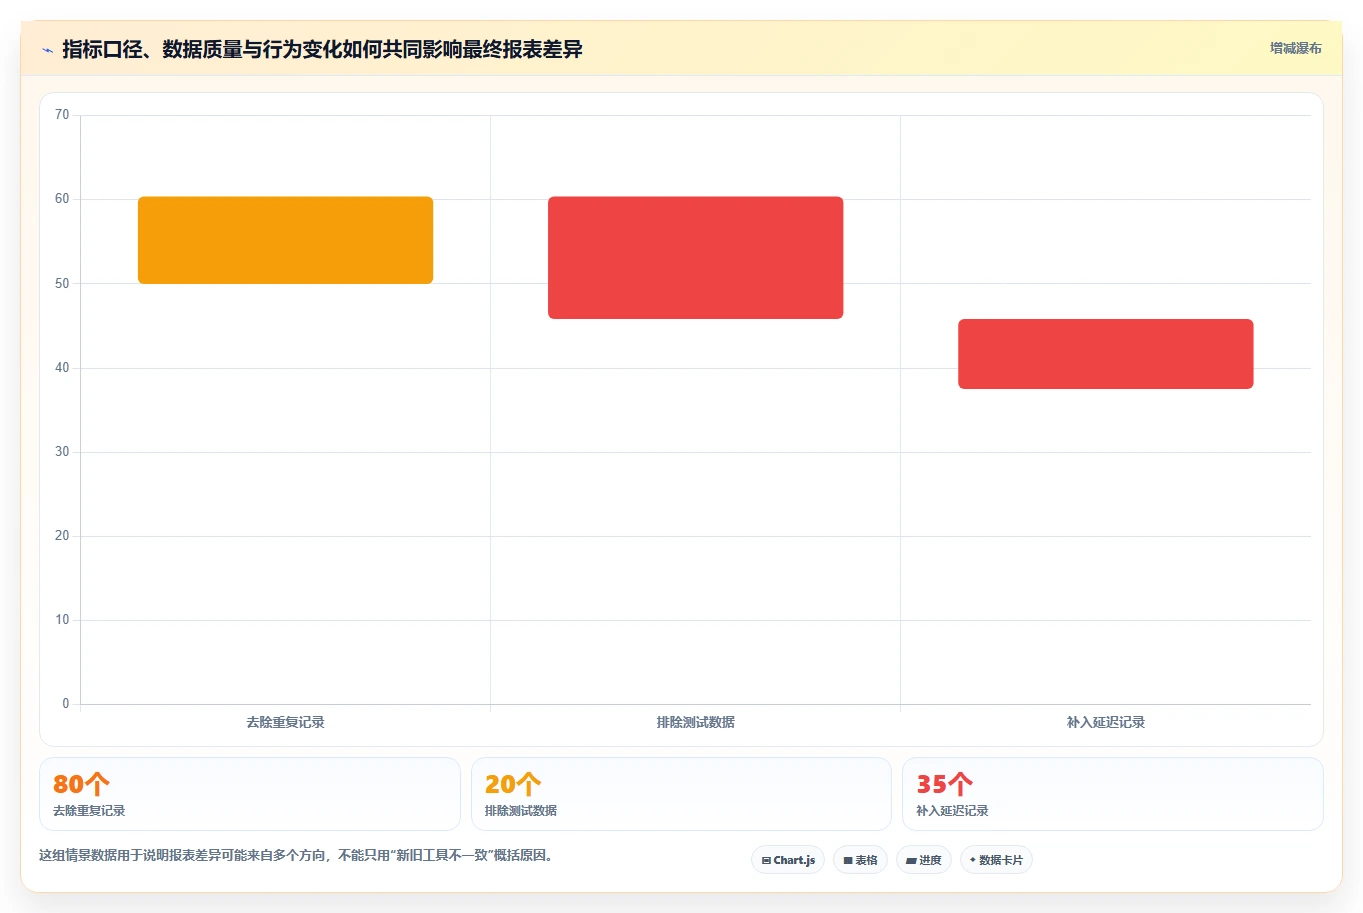Select the 35个 补入延迟记录 data card
The image size is (1363, 913).
pyautogui.click(x=1113, y=794)
